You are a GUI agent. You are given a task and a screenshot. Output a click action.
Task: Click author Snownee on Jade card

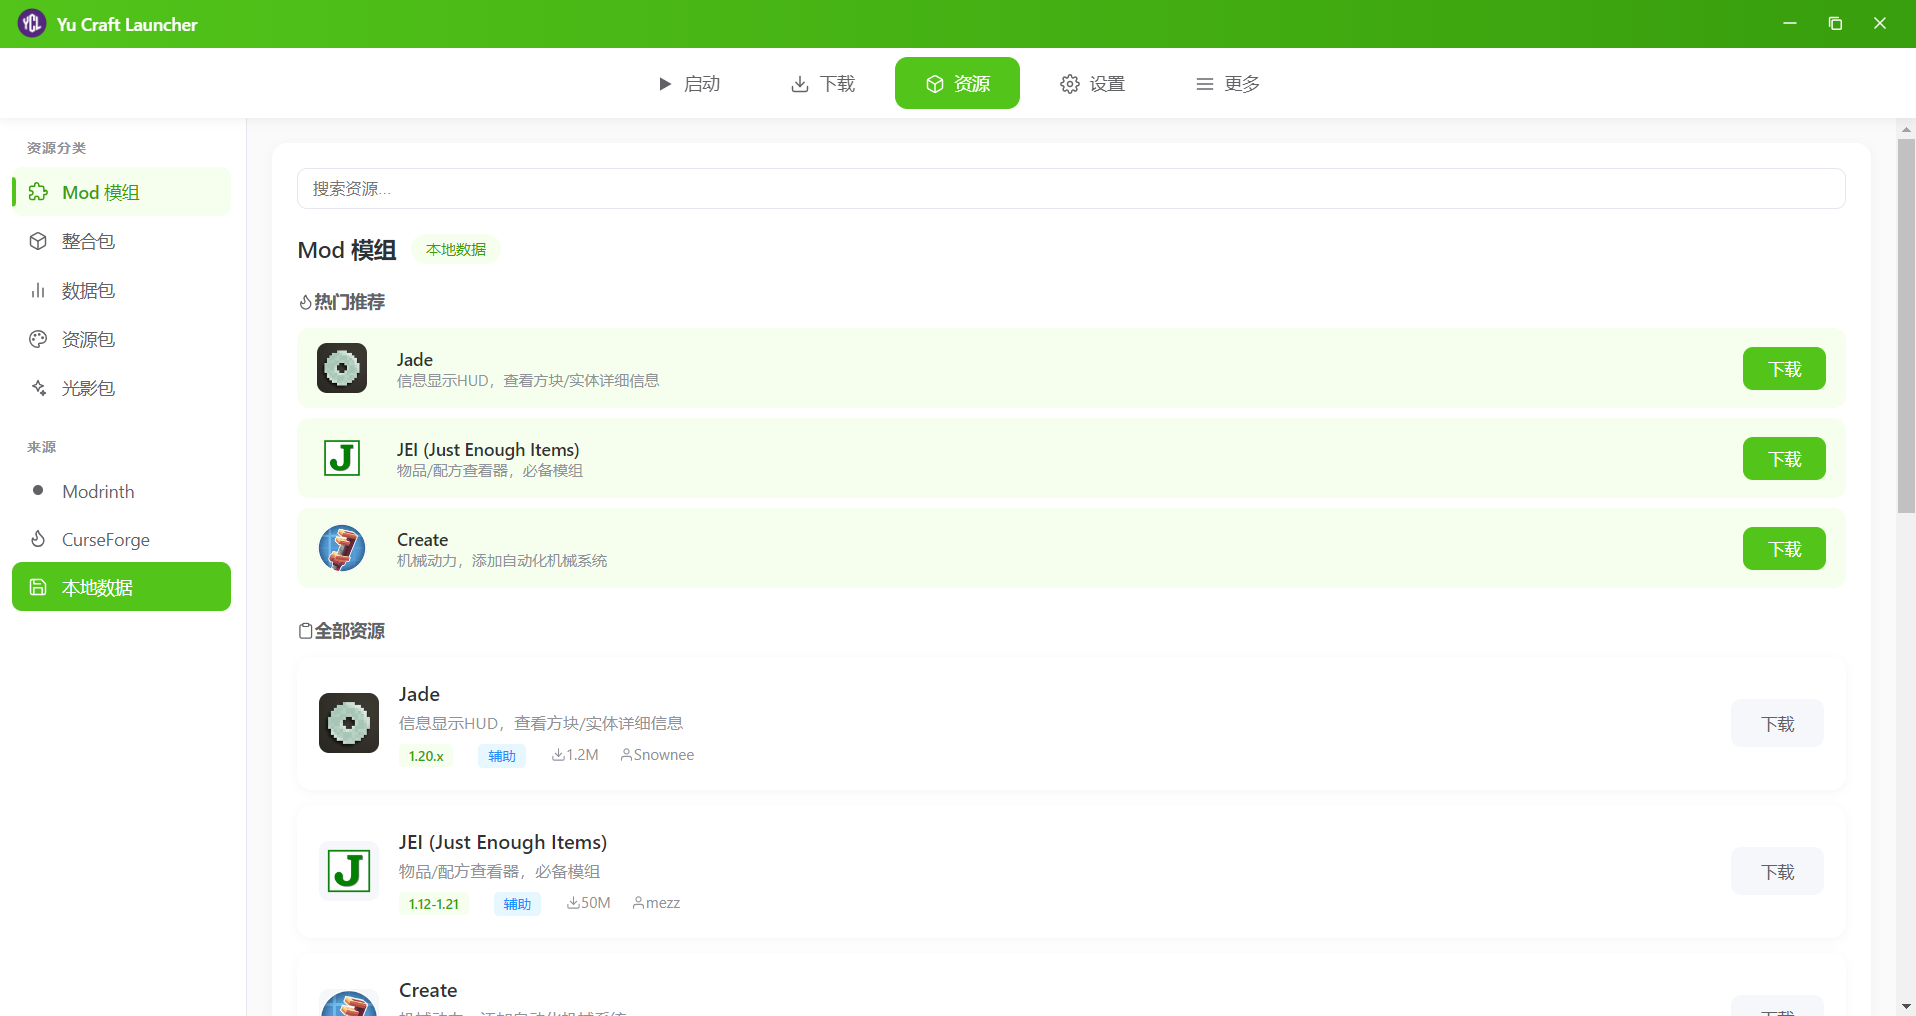(x=657, y=755)
